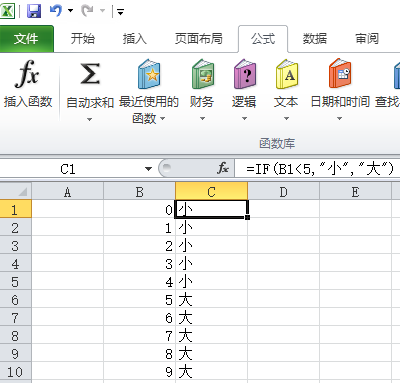Image resolution: width=400 pixels, height=383 pixels.
Task: Select row 1 header
Action: pyautogui.click(x=16, y=209)
